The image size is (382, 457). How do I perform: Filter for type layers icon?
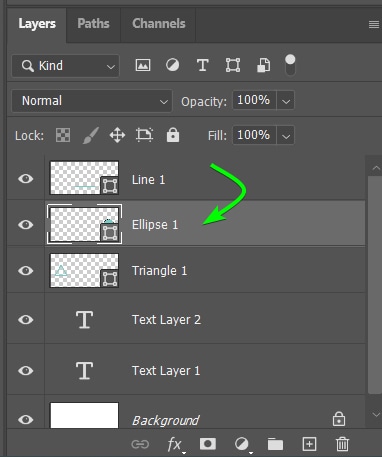pos(203,65)
